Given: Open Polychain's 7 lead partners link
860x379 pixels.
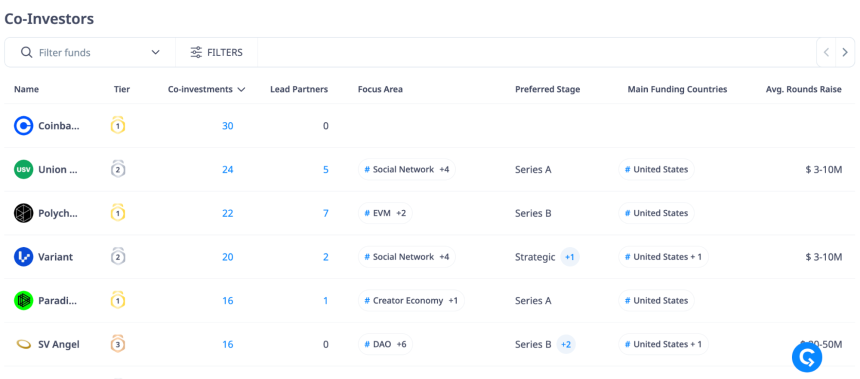Looking at the screenshot, I should coord(326,213).
